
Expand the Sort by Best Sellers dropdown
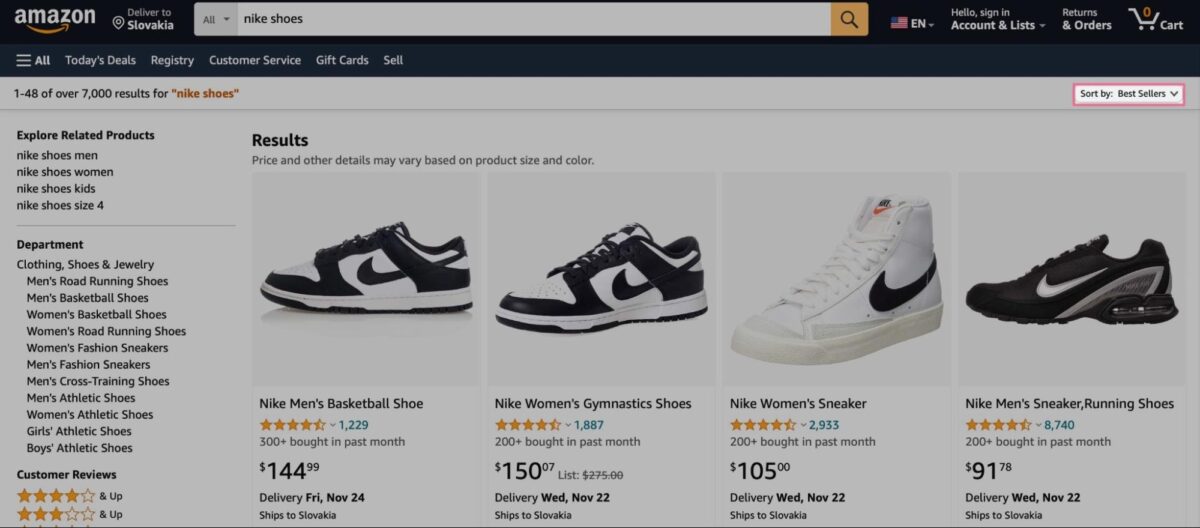(1129, 94)
